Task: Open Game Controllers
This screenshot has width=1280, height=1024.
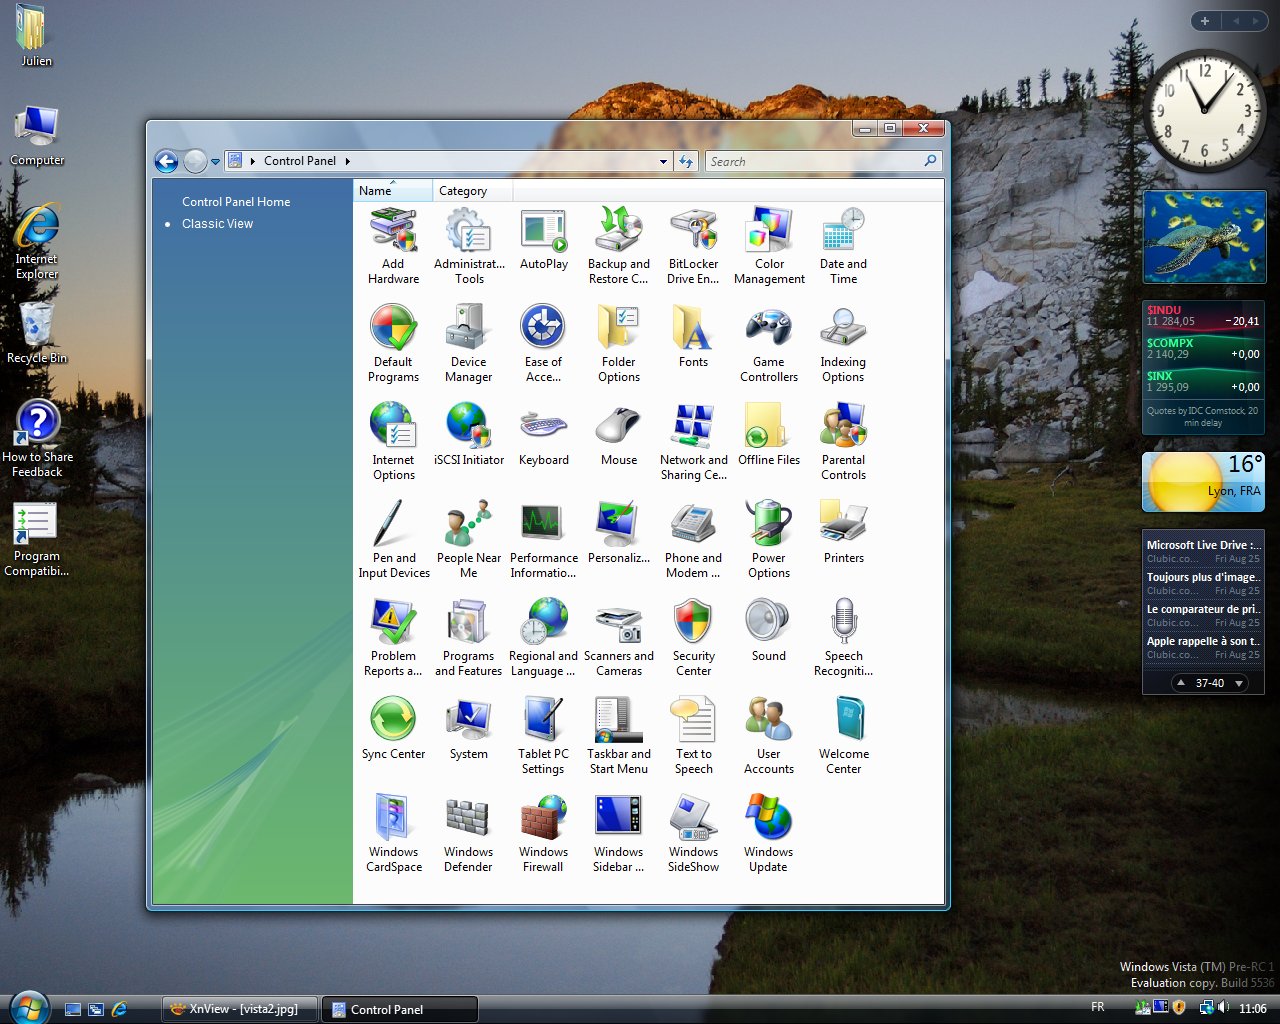Action: 768,344
